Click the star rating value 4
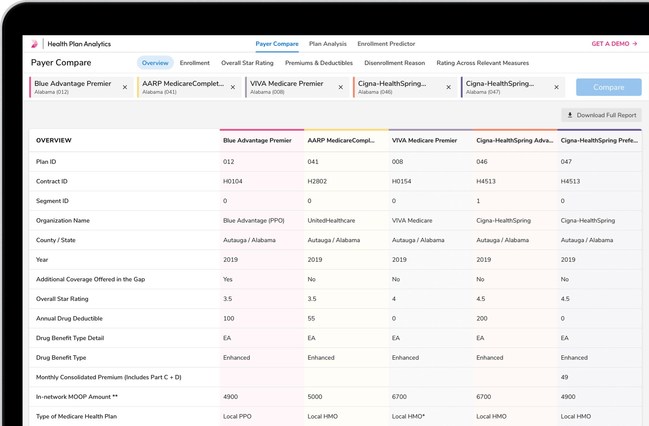This screenshot has height=426, width=649. 394,298
